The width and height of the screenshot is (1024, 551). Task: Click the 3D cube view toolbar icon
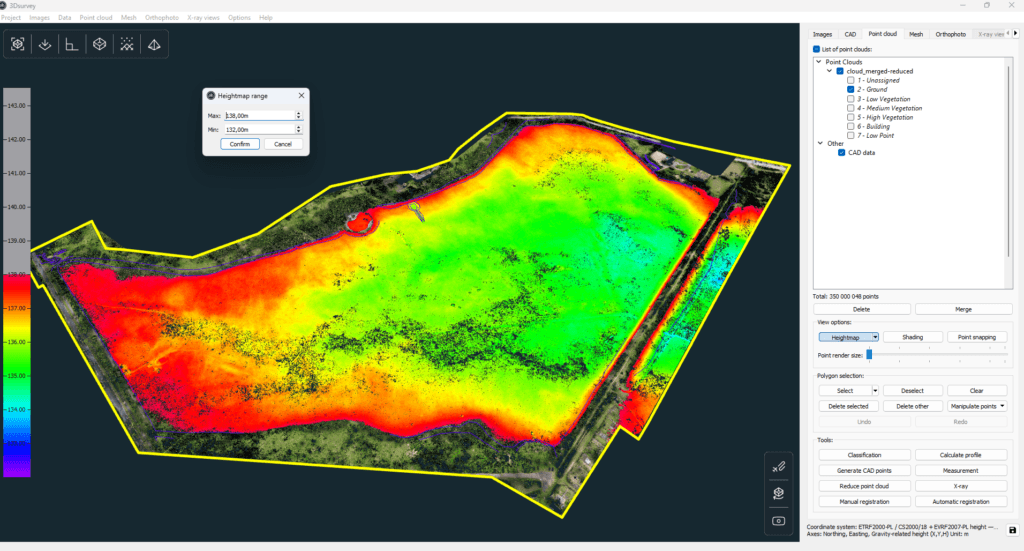(99, 44)
